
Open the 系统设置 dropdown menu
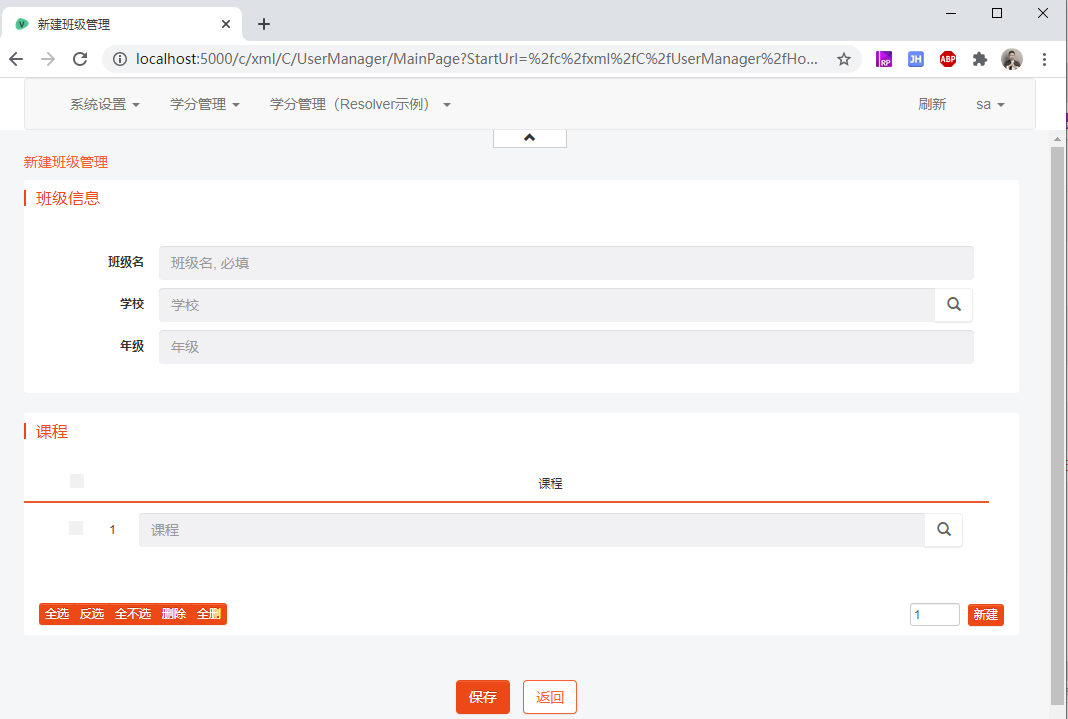pyautogui.click(x=104, y=104)
